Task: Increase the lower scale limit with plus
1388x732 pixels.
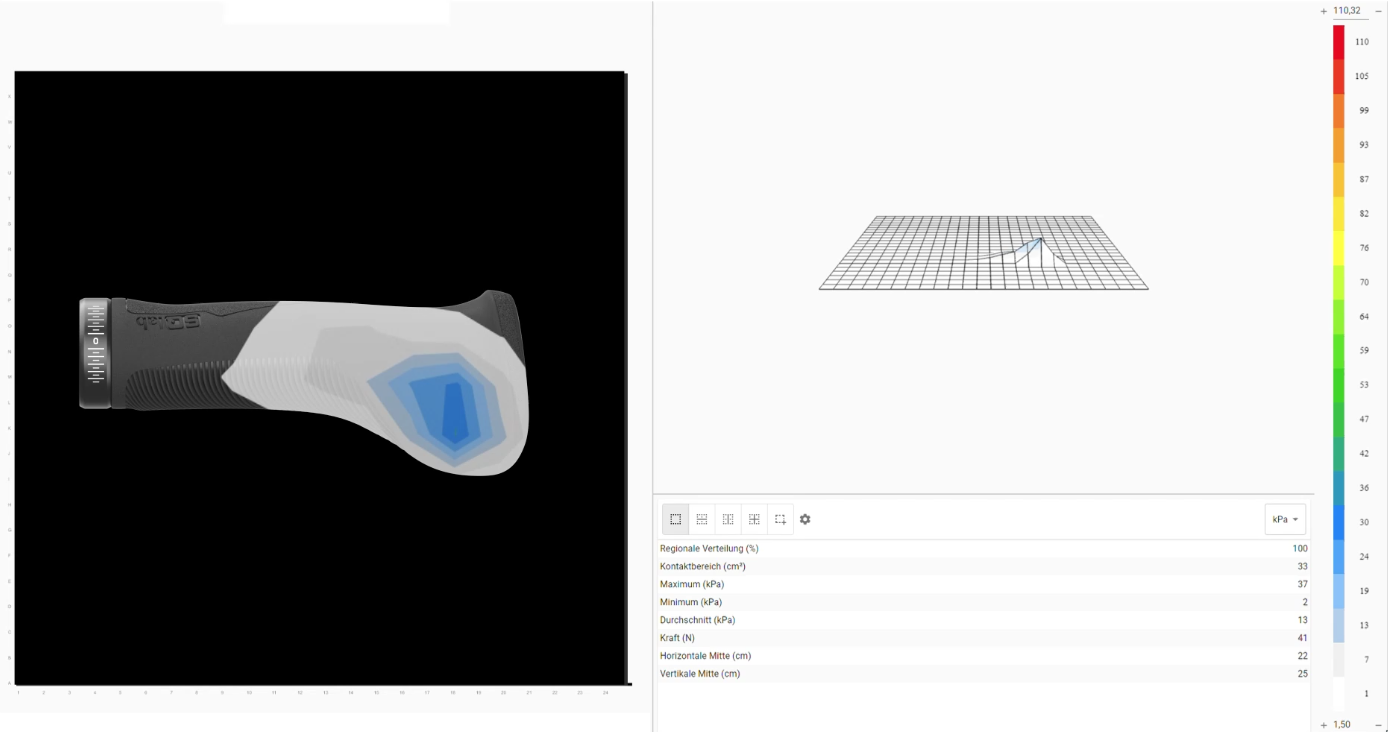Action: coord(1324,724)
